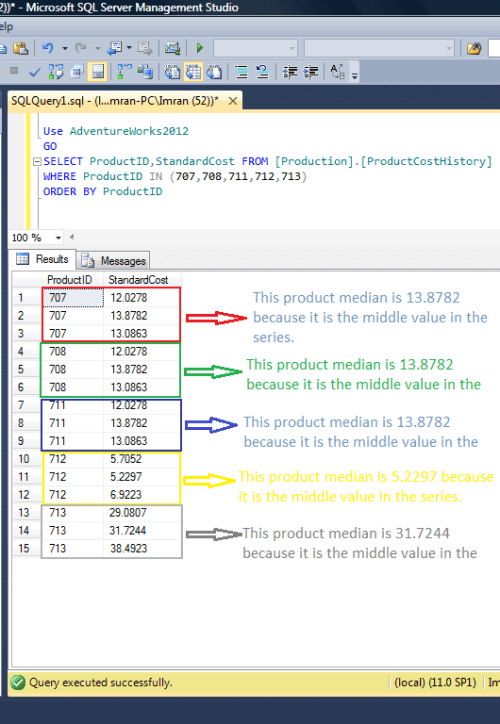The width and height of the screenshot is (500, 724).
Task: Open the first empty toolbar combo box
Action: (x=255, y=48)
